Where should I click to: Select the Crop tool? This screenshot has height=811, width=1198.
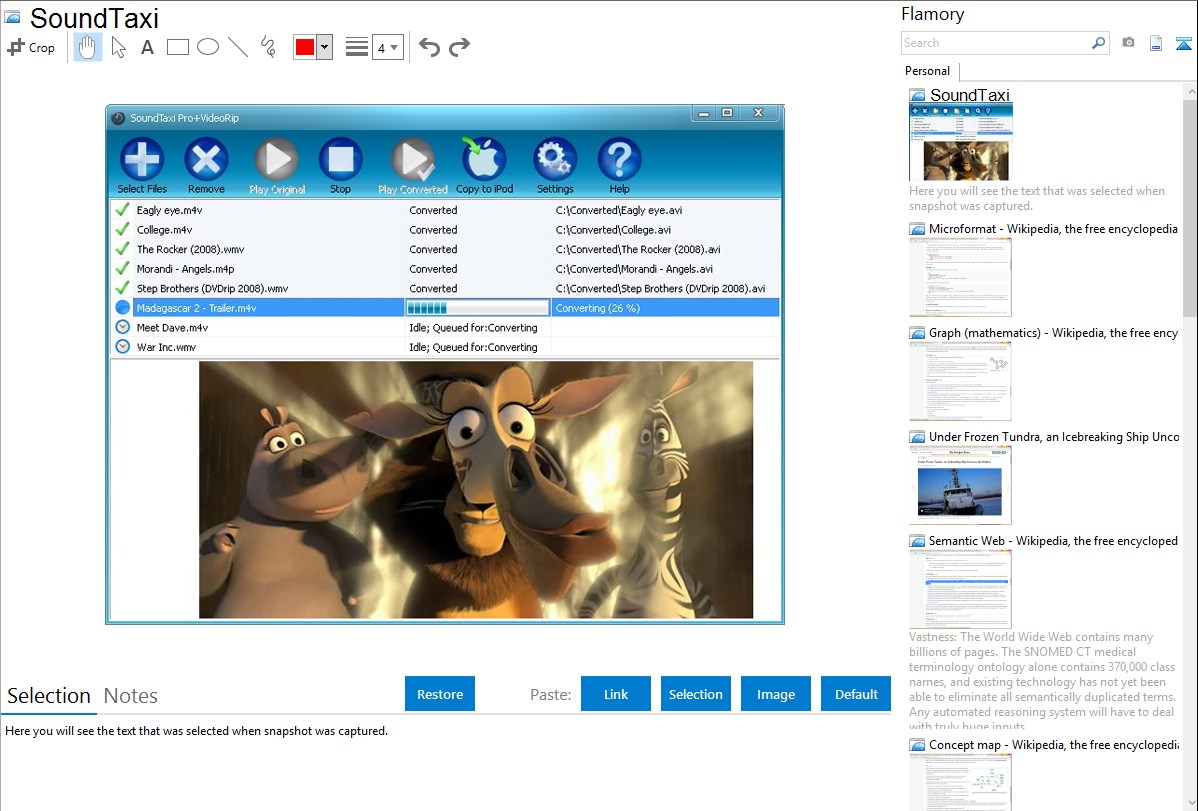(31, 47)
